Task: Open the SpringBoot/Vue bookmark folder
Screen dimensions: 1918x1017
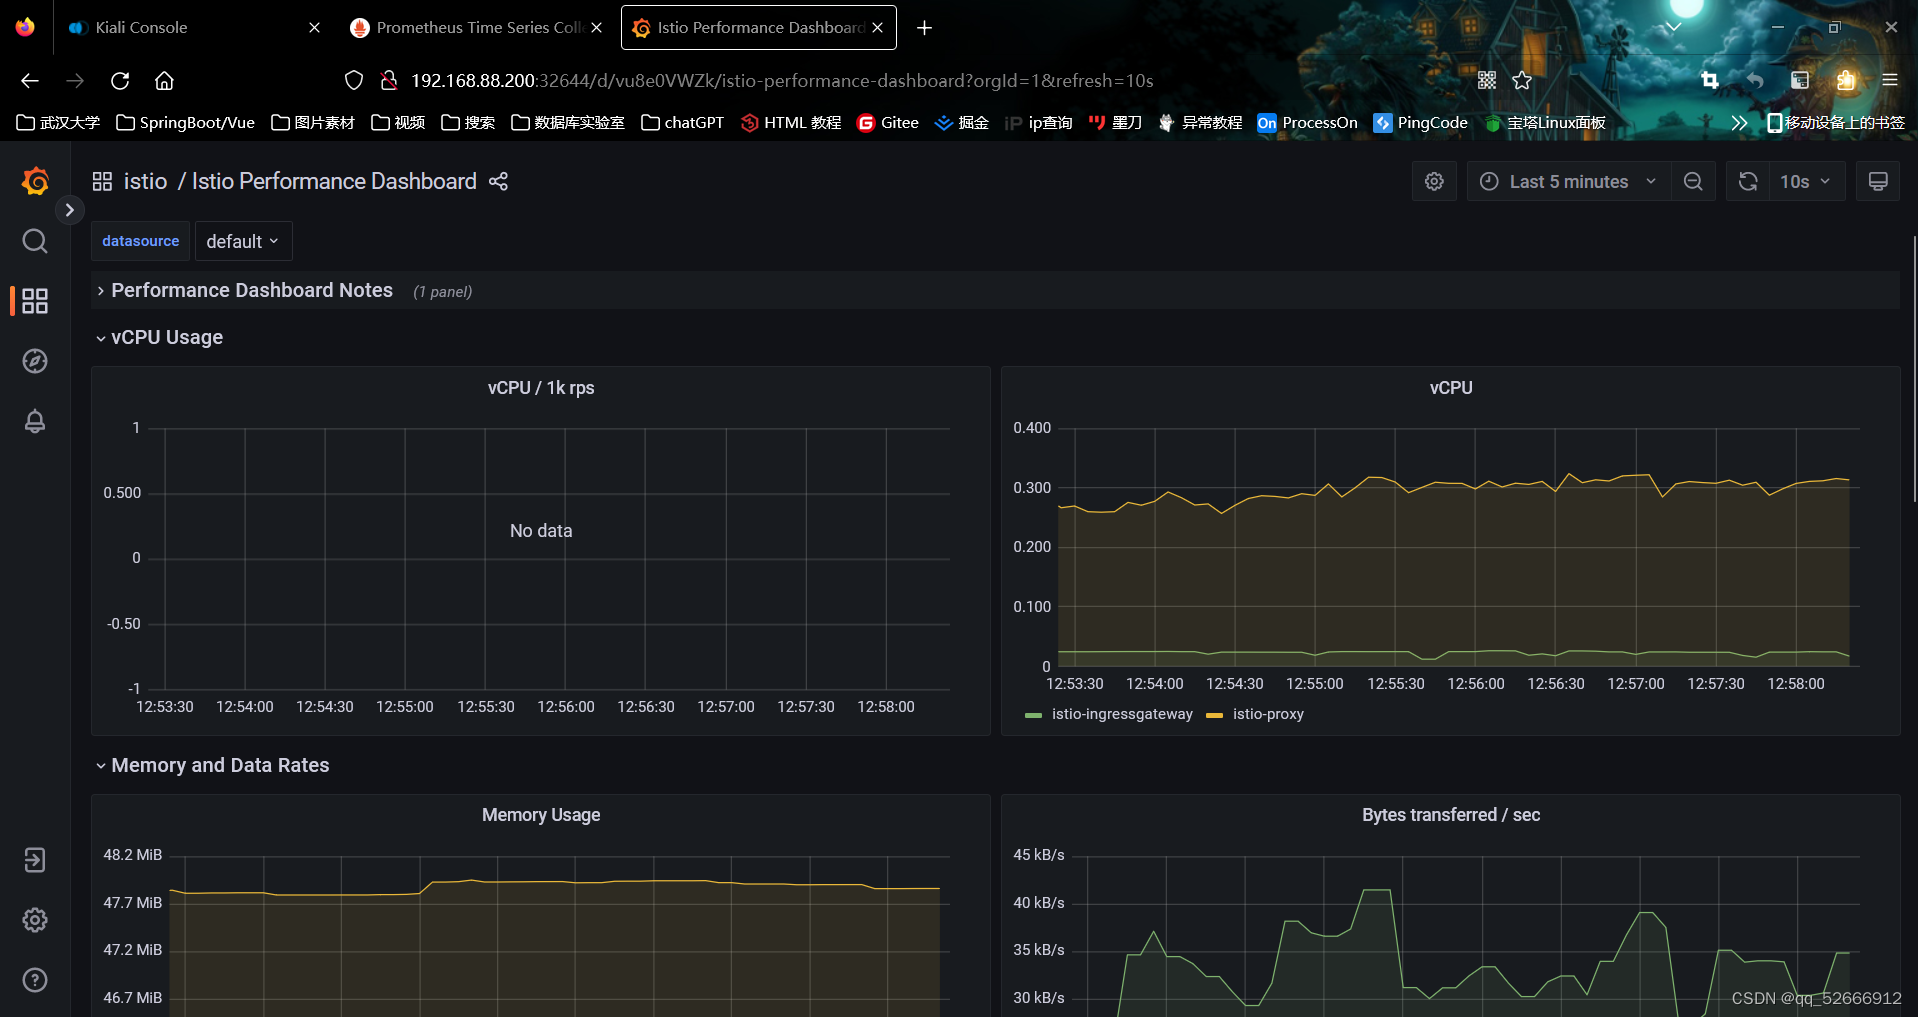Action: [186, 122]
